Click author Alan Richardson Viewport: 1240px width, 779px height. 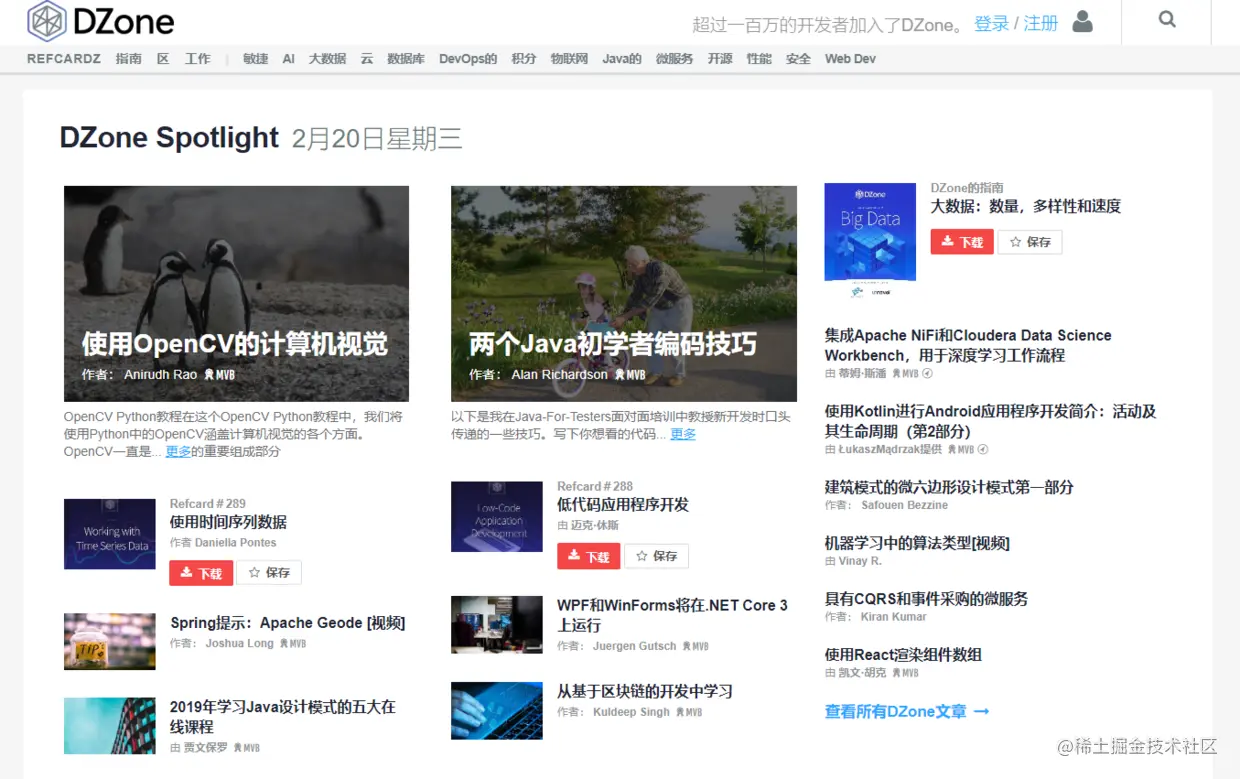tap(559, 375)
